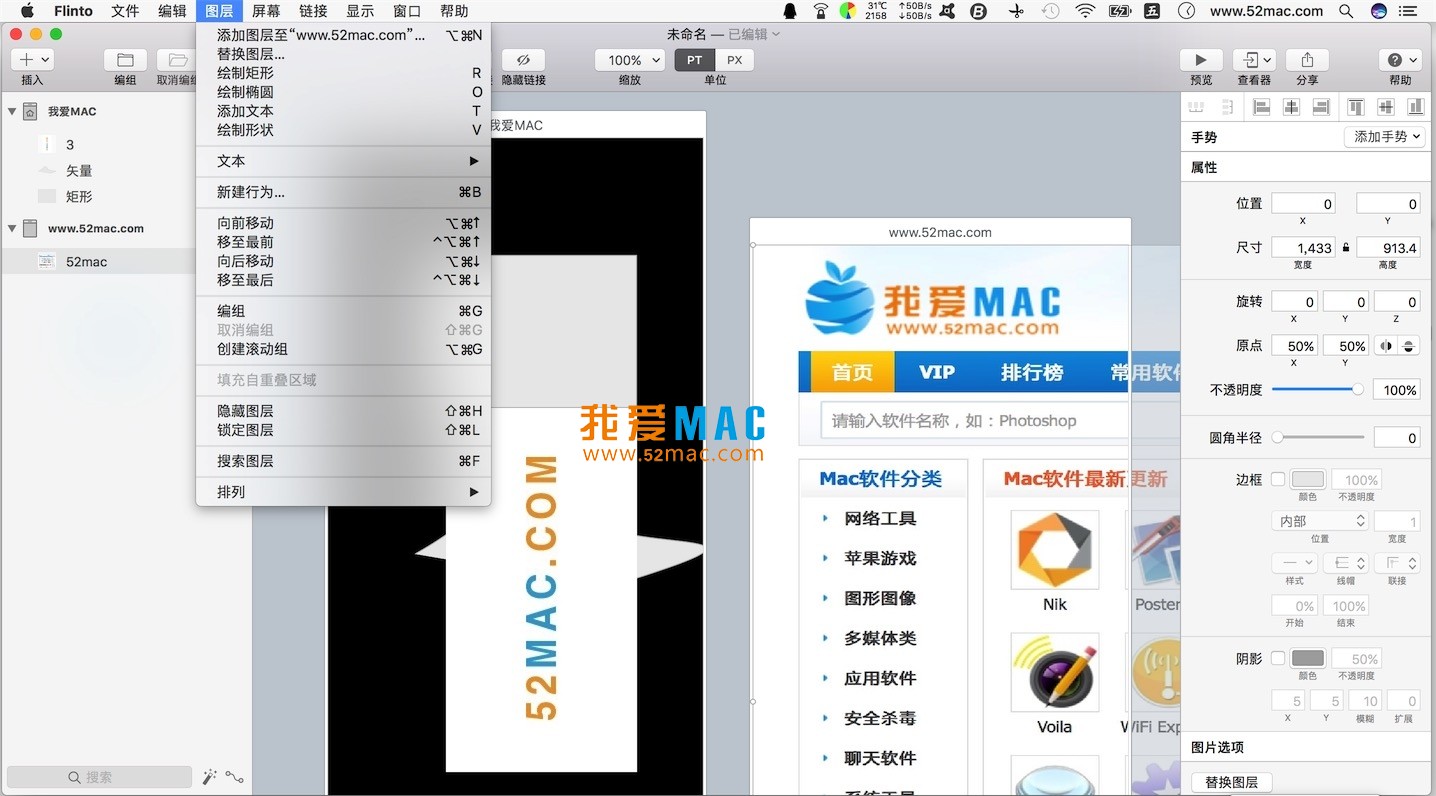Open the Help (帮助) toolbar dropdown
The width and height of the screenshot is (1436, 796).
click(x=1400, y=60)
